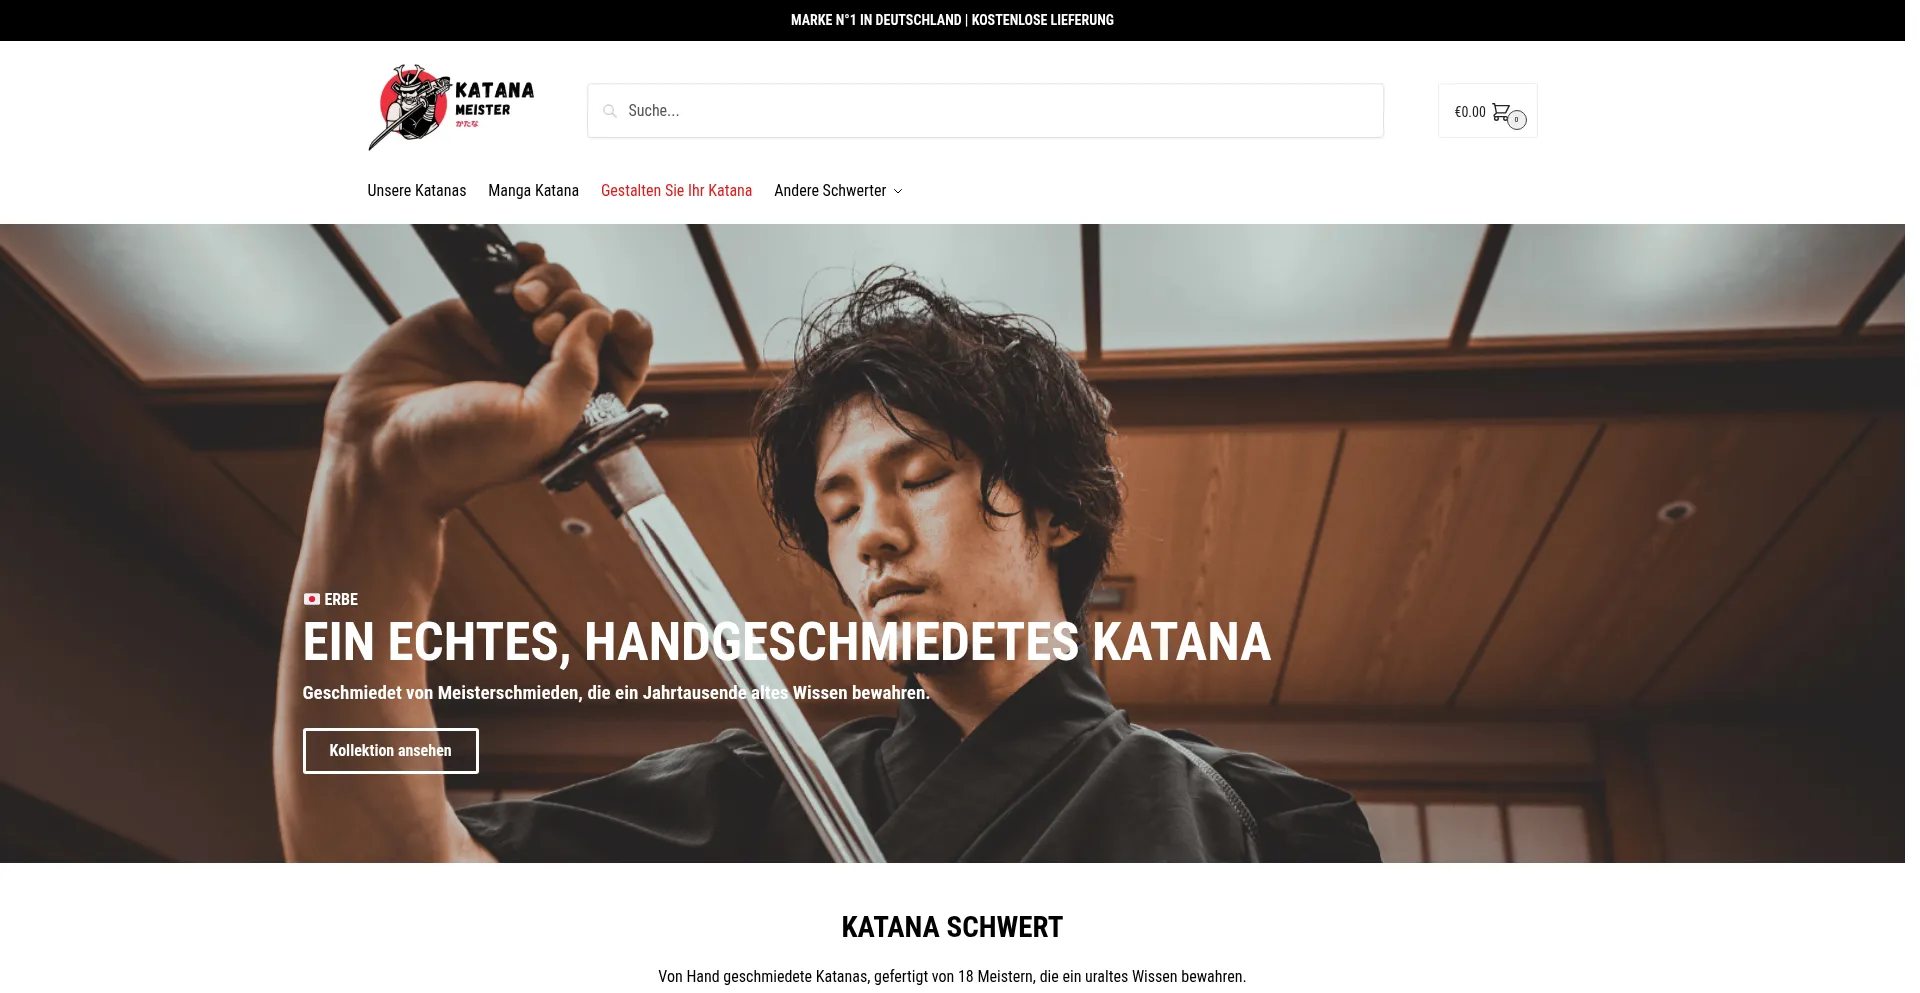The image size is (1920, 993).
Task: Click the search magnifier icon
Action: point(610,111)
